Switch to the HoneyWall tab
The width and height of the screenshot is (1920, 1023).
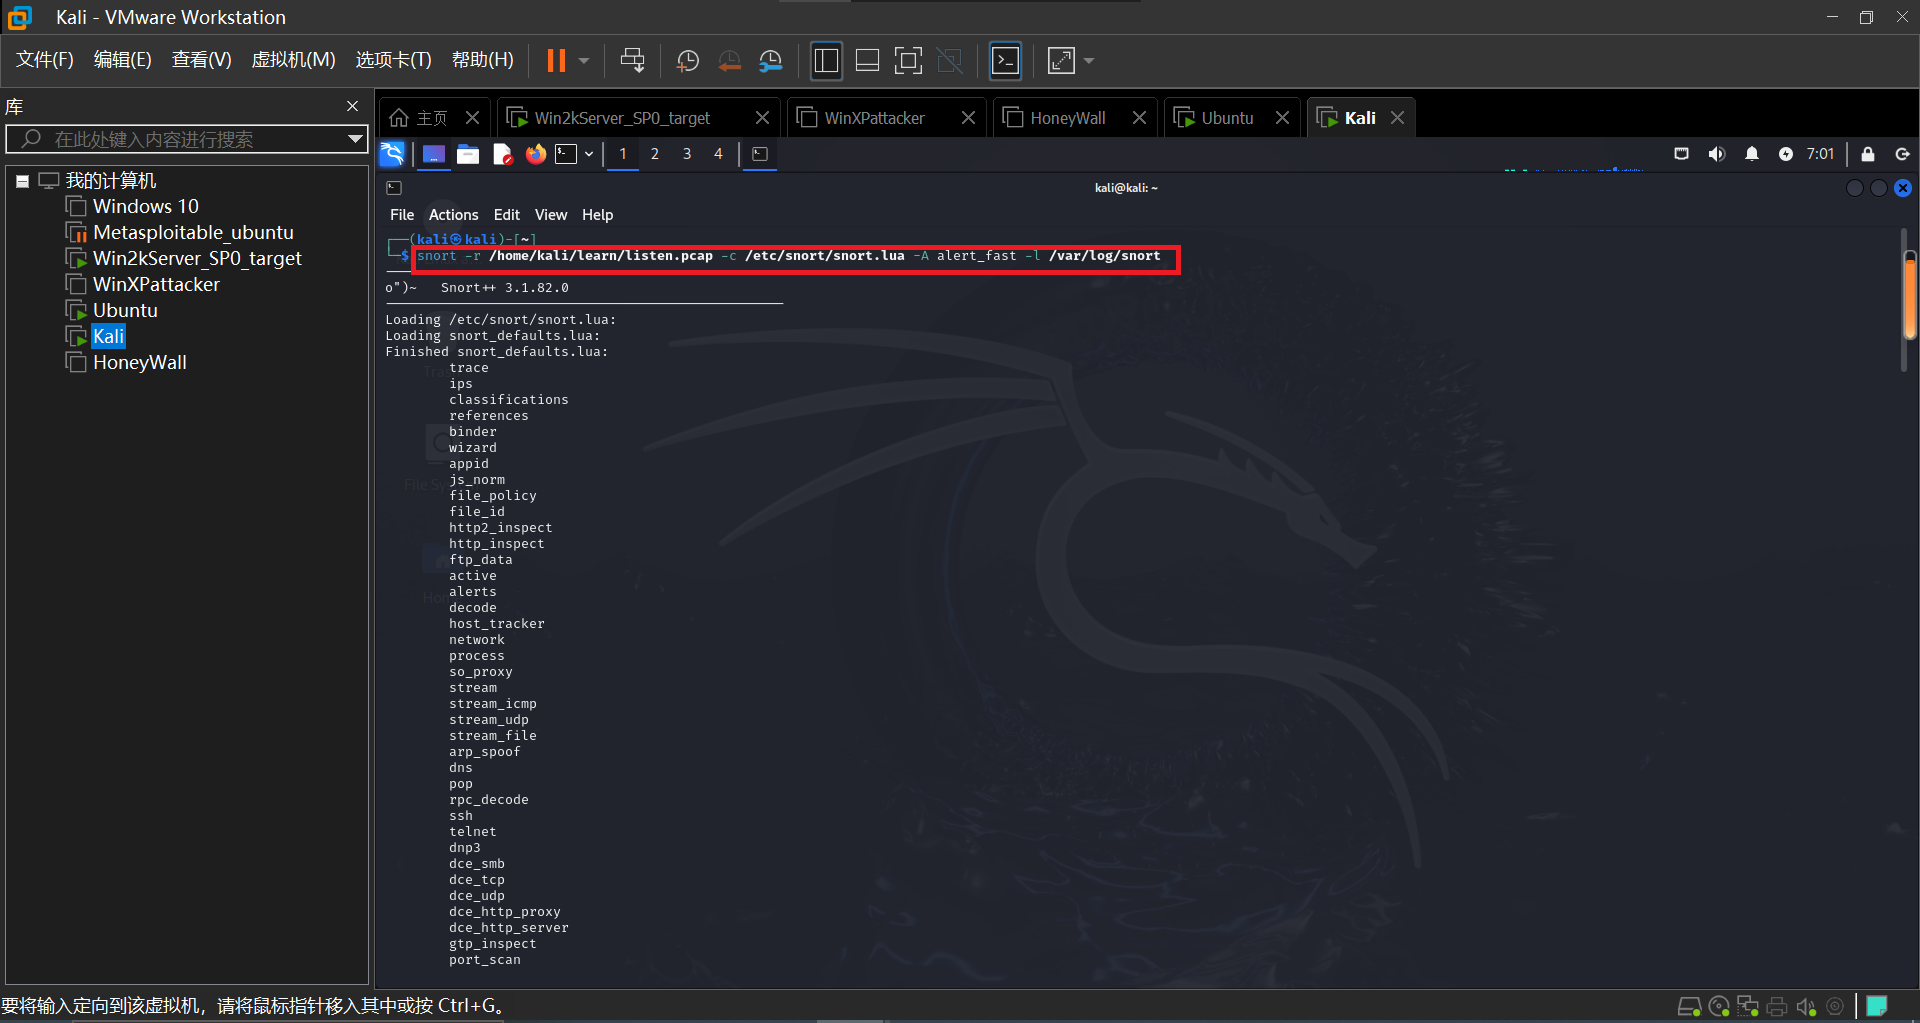1067,118
